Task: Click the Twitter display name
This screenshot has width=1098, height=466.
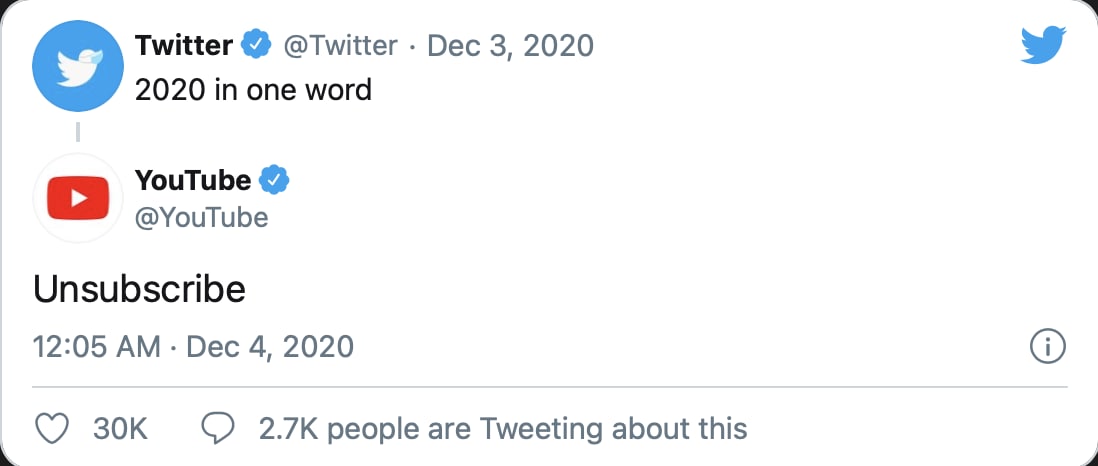Action: pyautogui.click(x=184, y=45)
